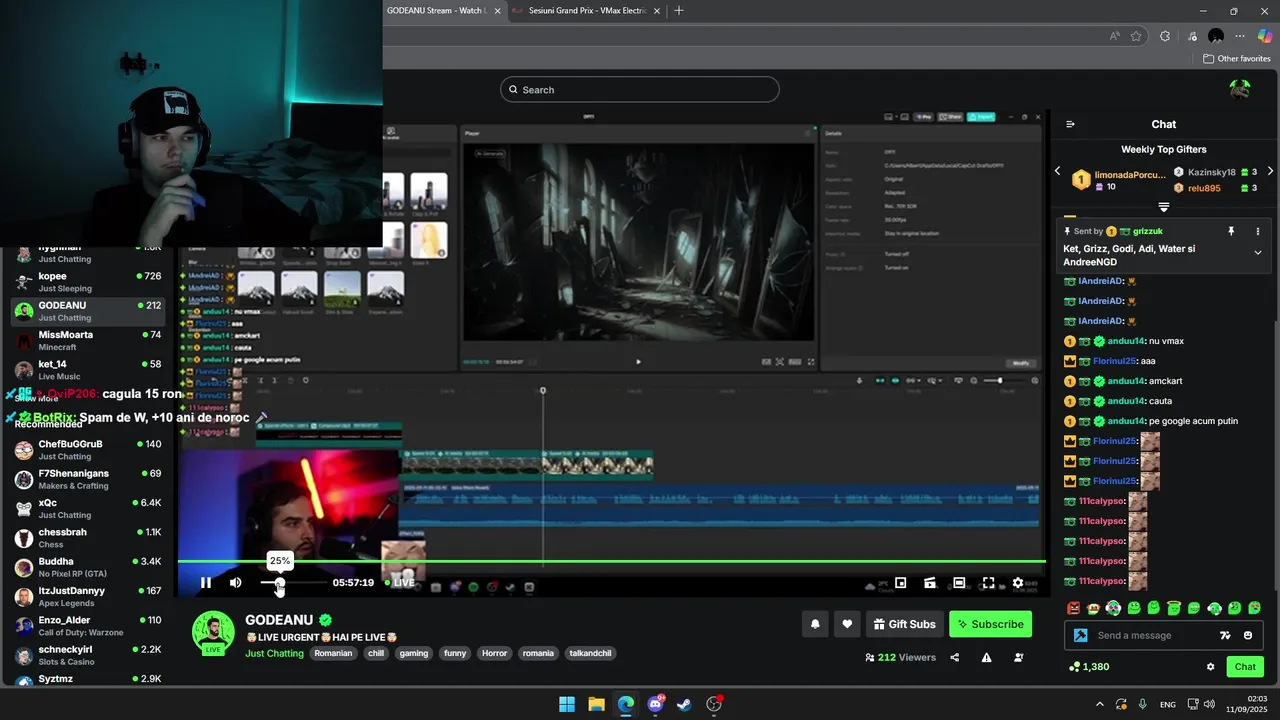View the 1,380 channel points balance
This screenshot has width=1280, height=720.
pyautogui.click(x=1089, y=667)
